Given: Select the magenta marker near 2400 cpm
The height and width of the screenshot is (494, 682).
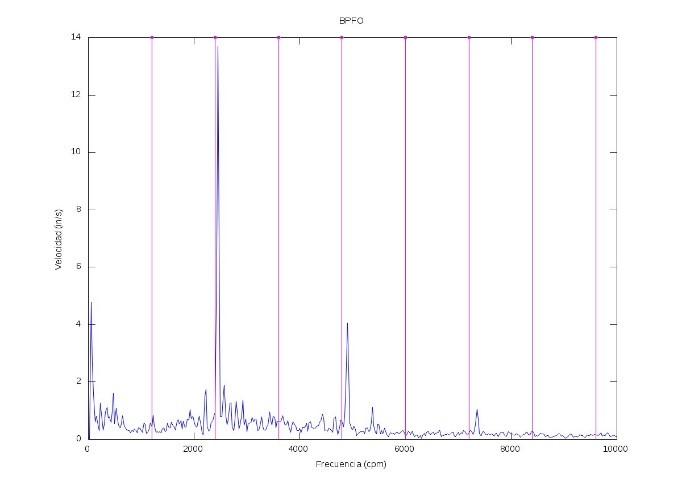Looking at the screenshot, I should pyautogui.click(x=215, y=37).
